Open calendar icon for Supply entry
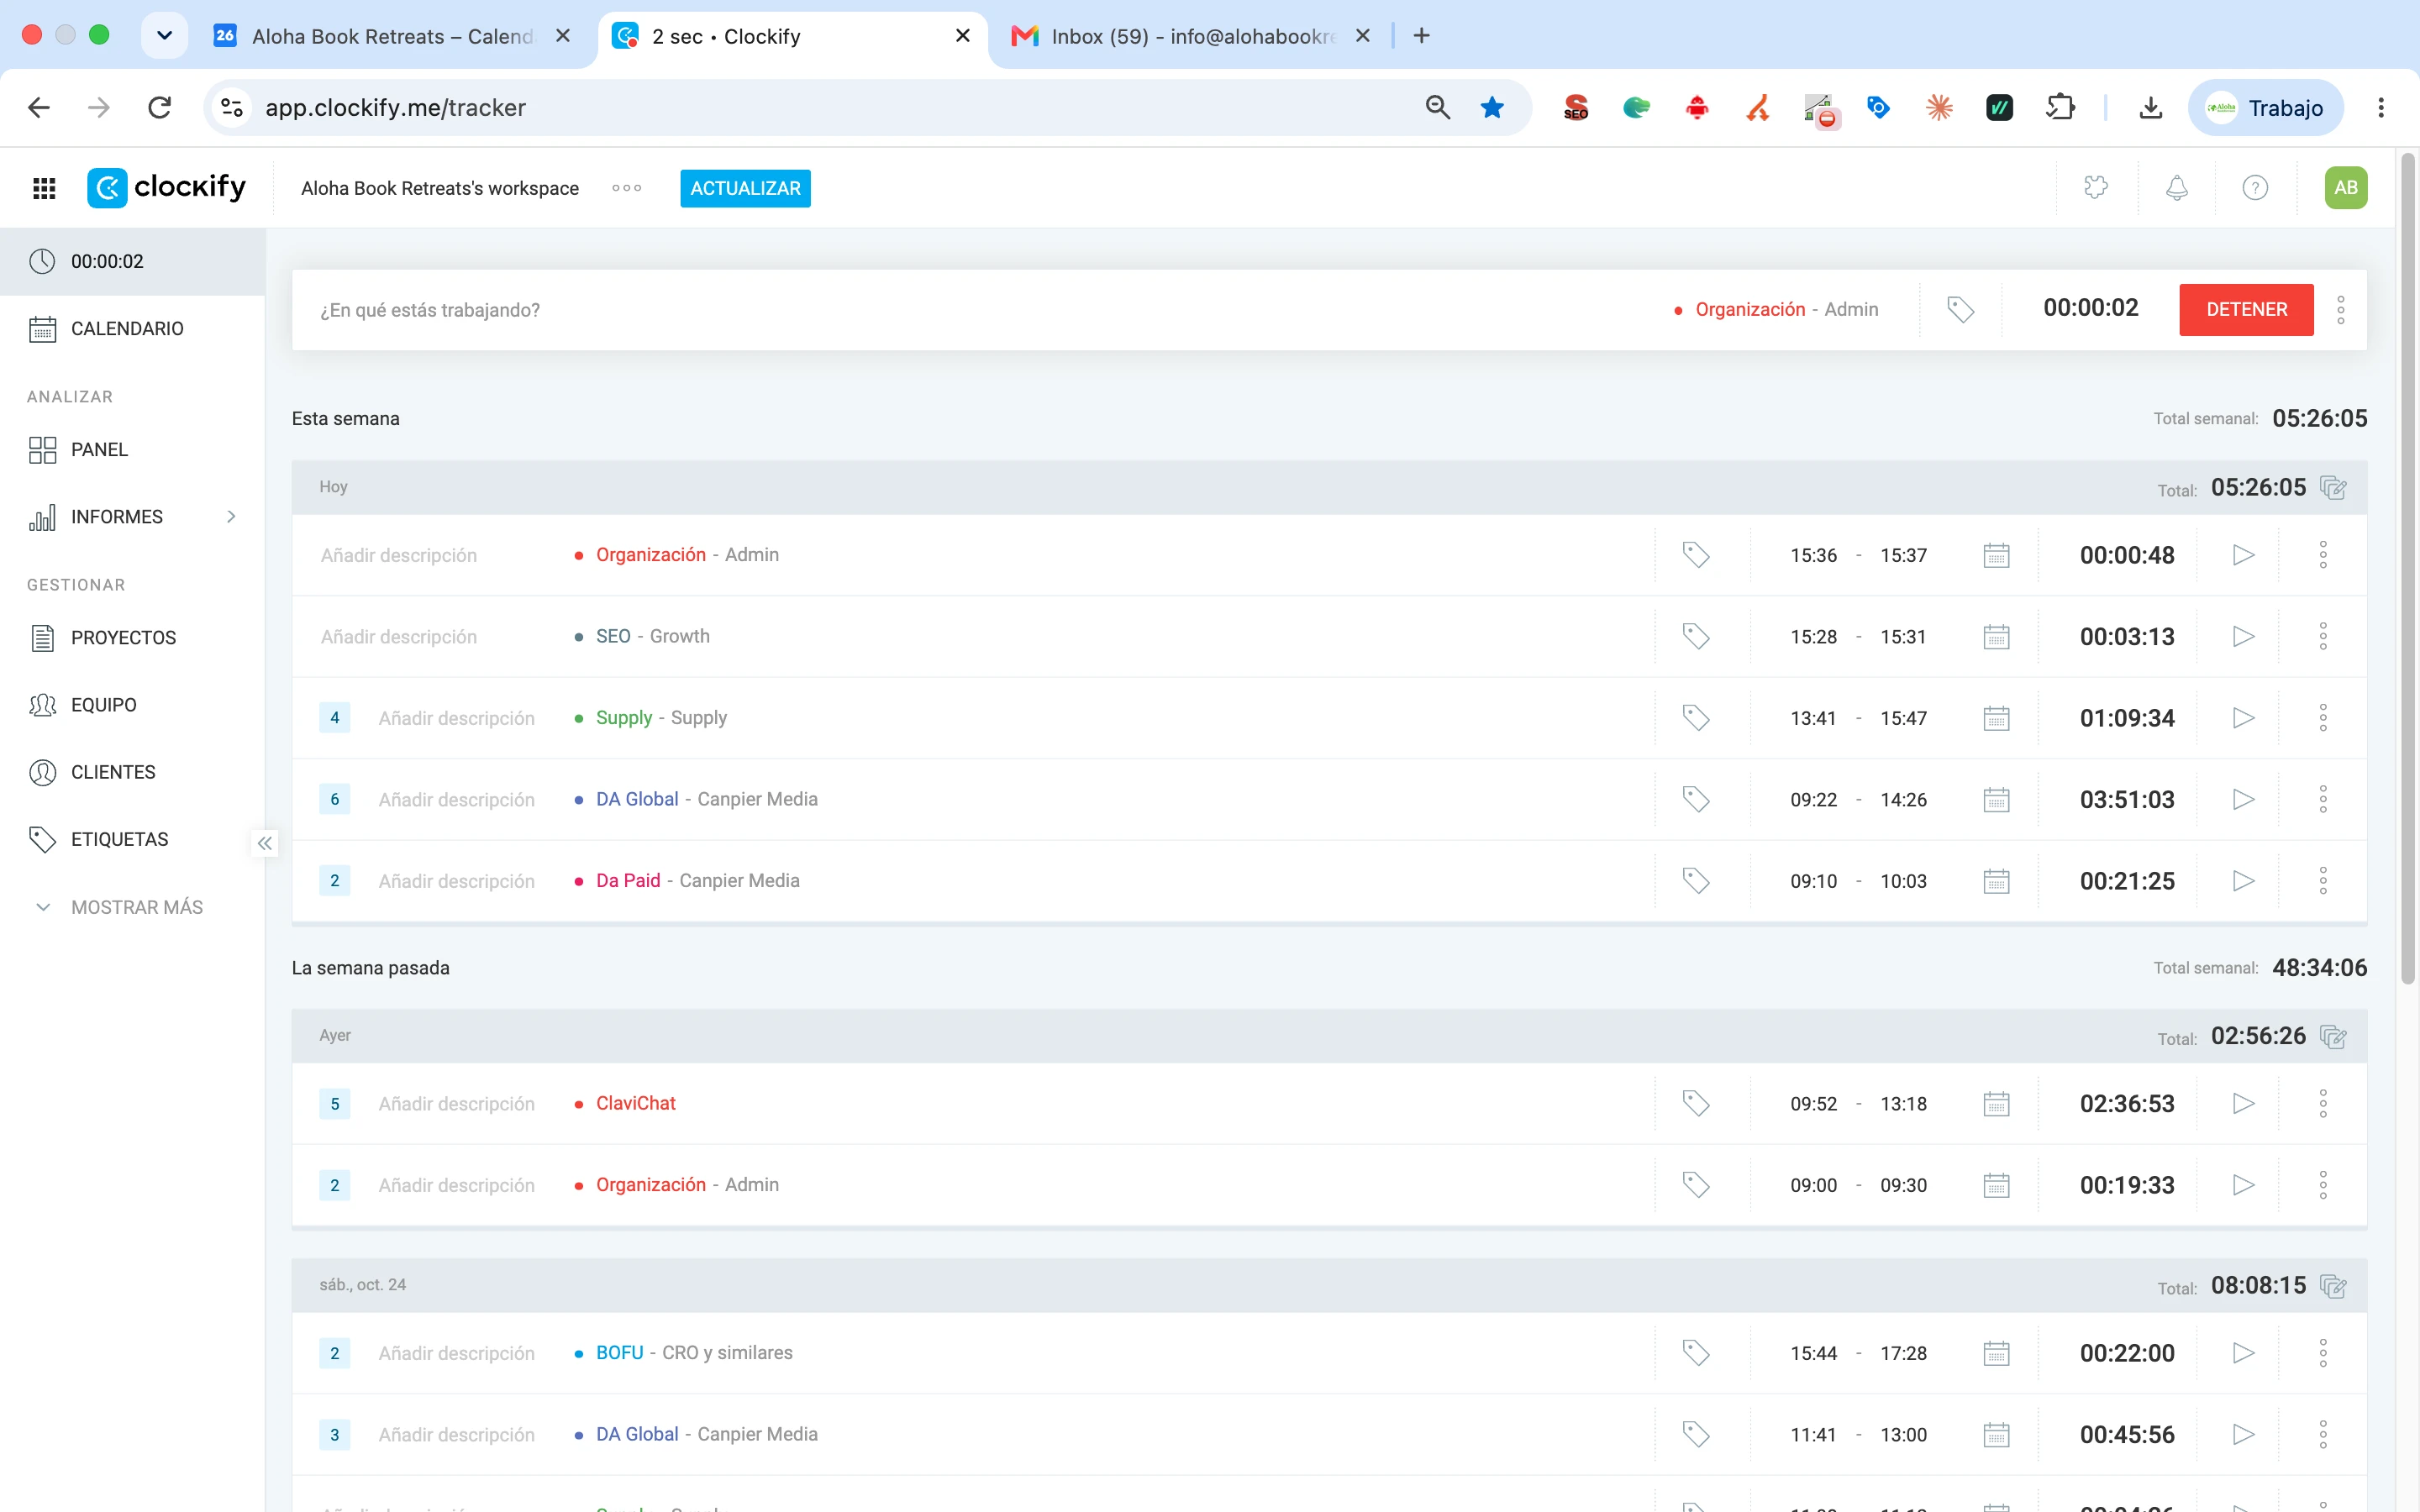Screen dimensions: 2420x1512 click(x=1996, y=718)
